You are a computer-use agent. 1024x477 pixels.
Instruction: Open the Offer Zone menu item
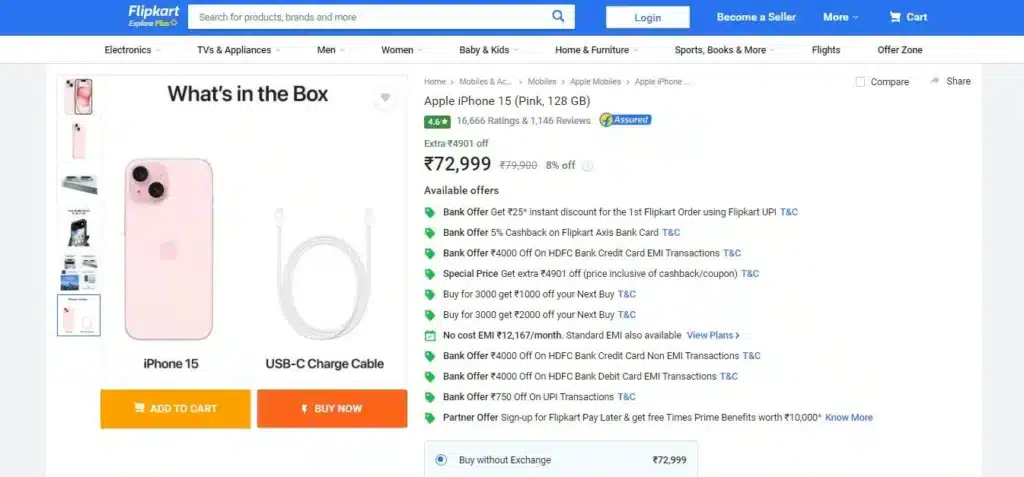click(900, 50)
